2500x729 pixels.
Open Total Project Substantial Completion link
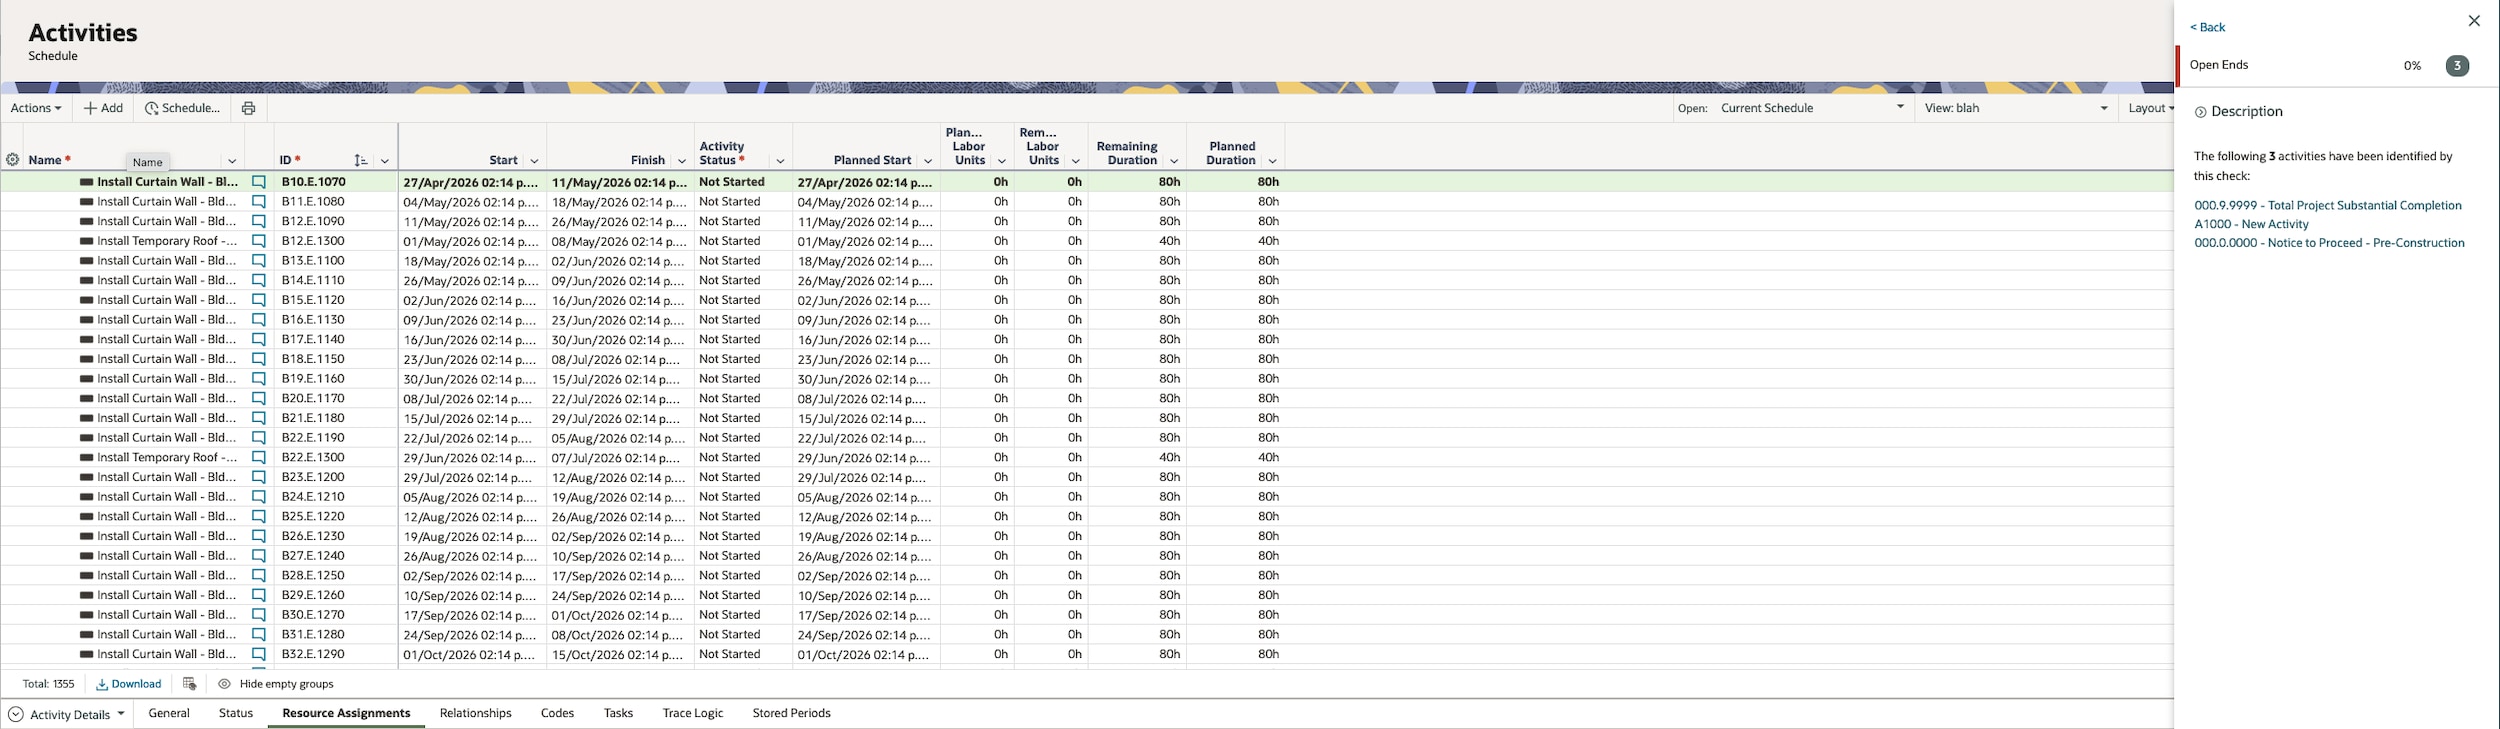point(2328,205)
